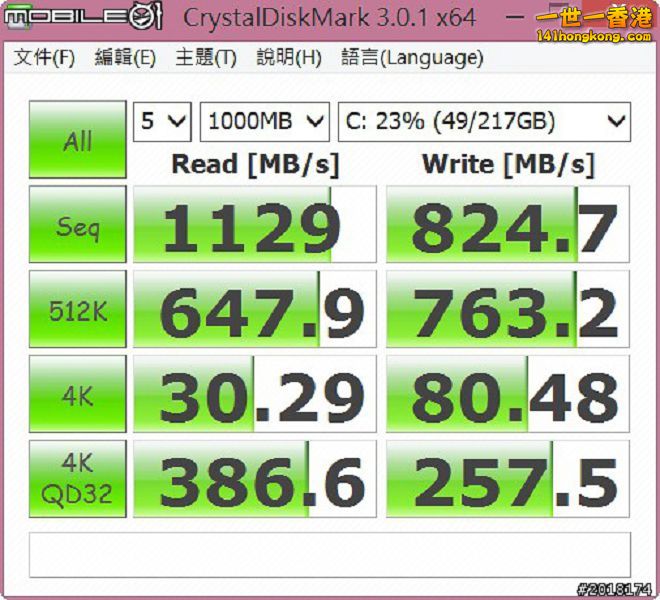Open the 1000MB test size dropdown
The width and height of the screenshot is (660, 600).
[x=265, y=122]
